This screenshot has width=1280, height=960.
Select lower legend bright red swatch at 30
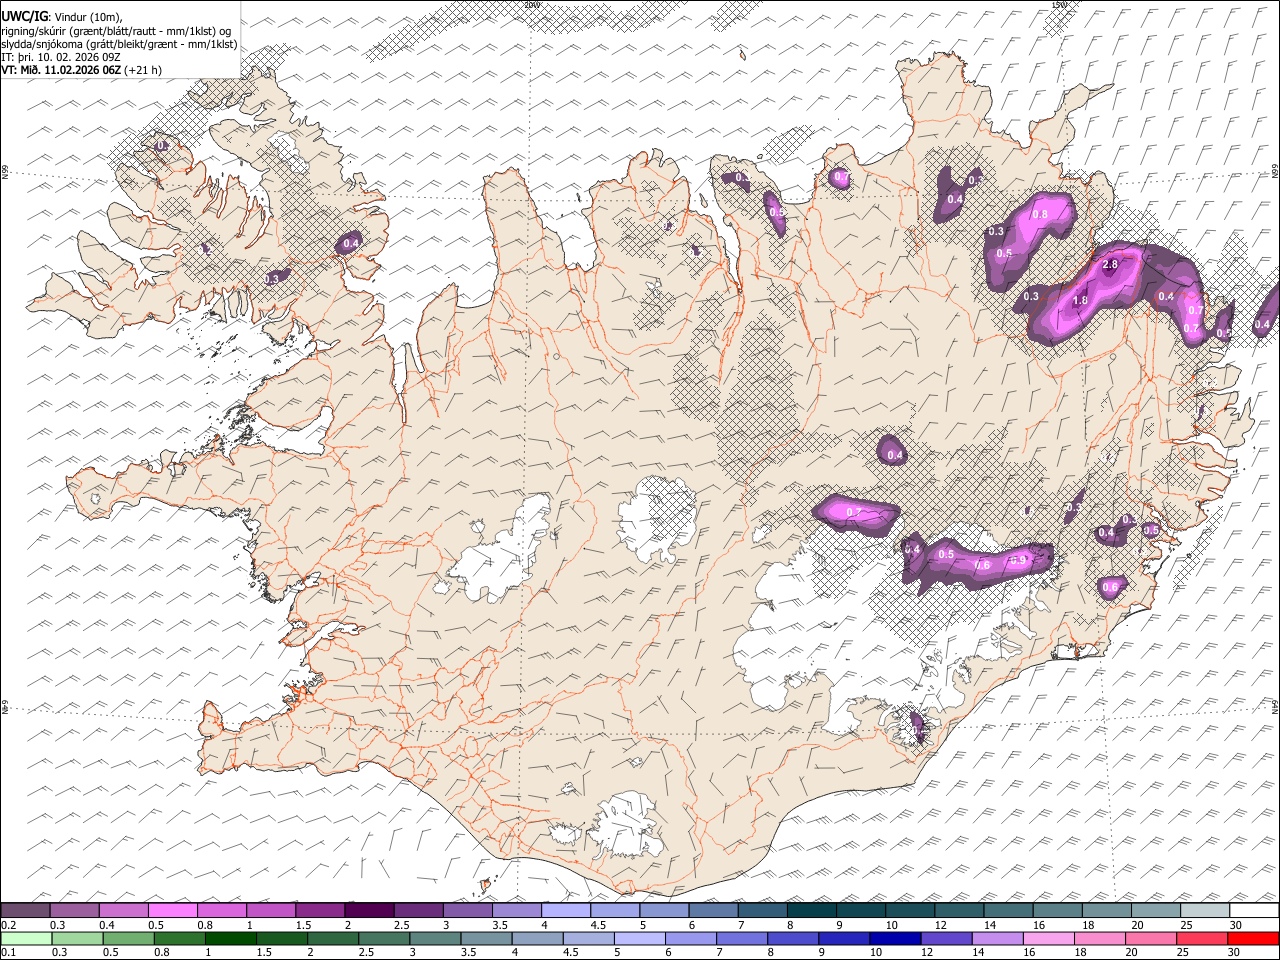click(x=1253, y=938)
